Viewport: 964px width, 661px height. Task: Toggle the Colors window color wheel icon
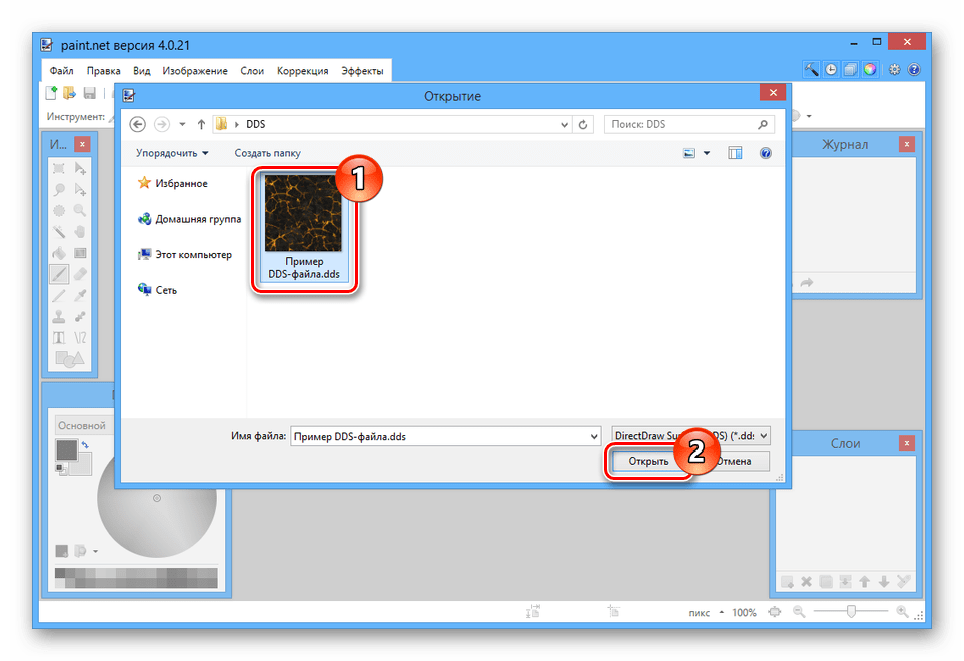click(869, 70)
